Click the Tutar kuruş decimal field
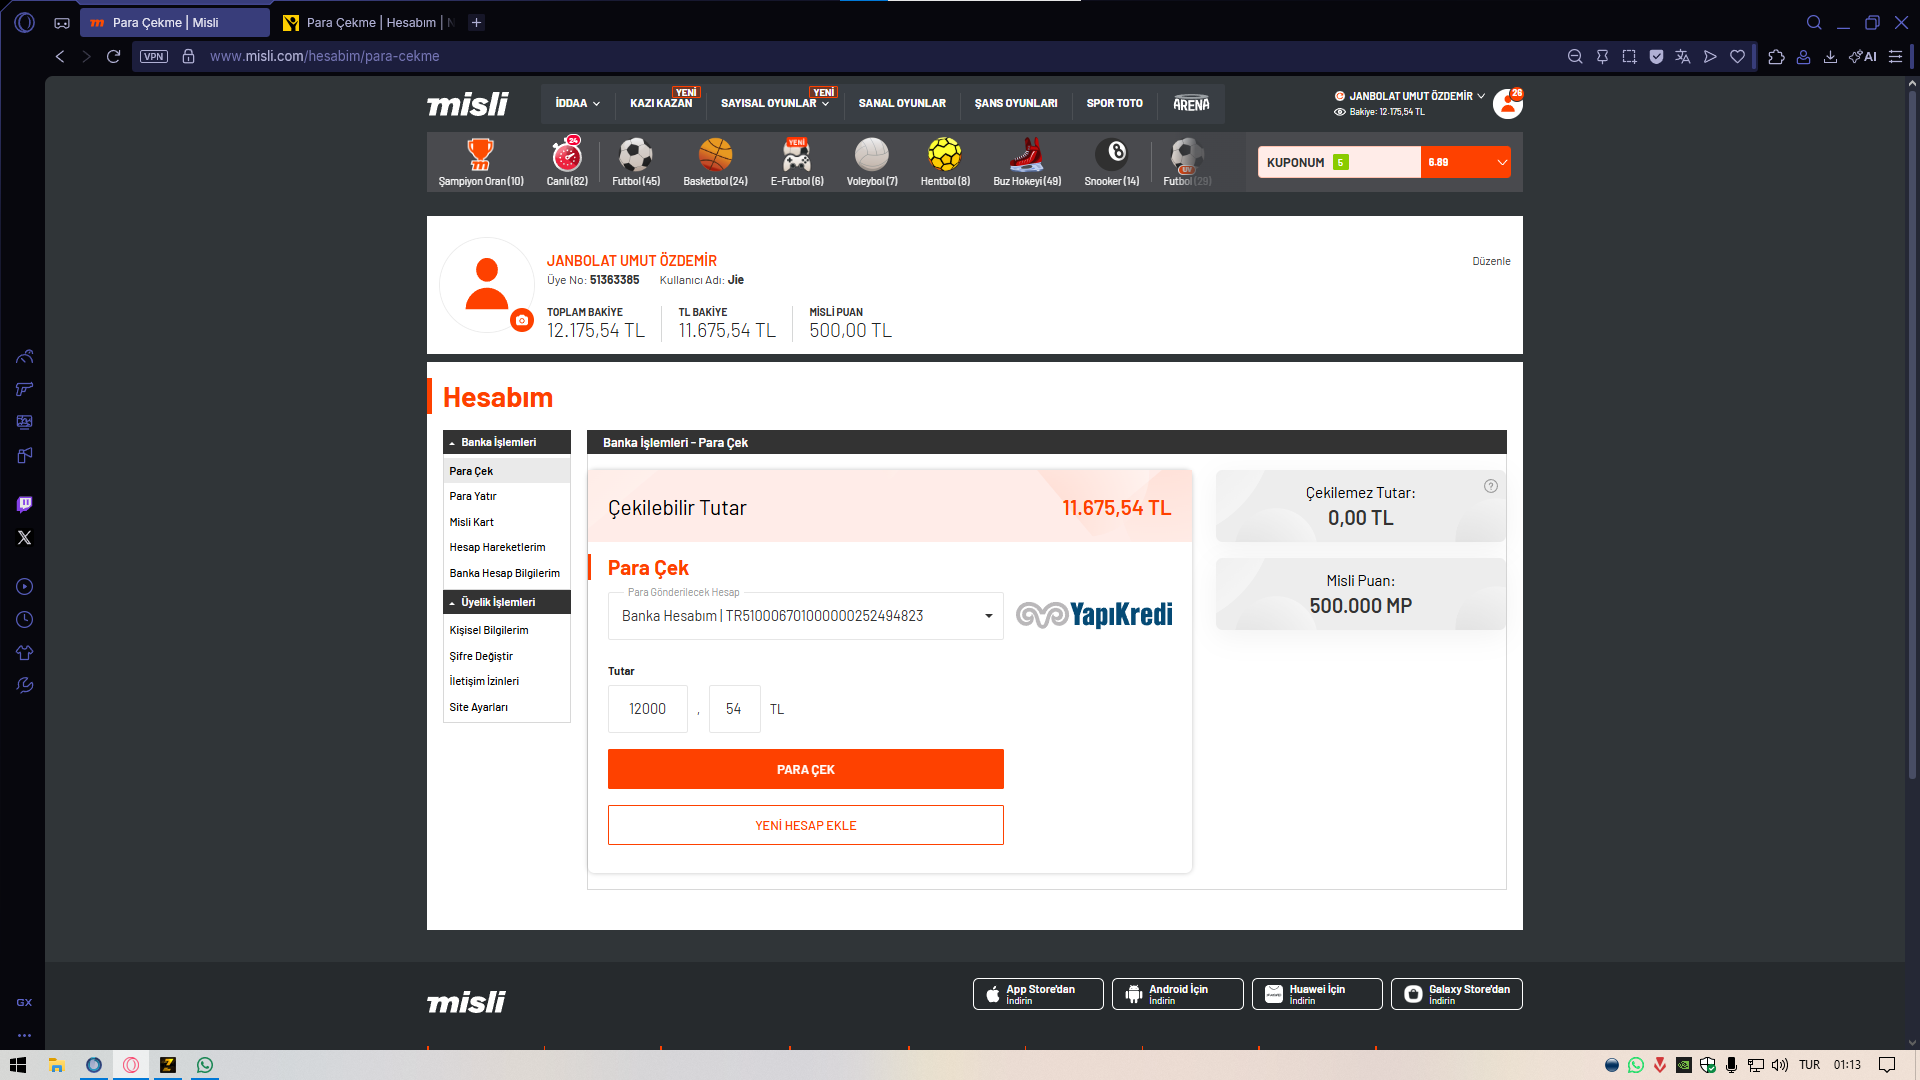 coord(734,709)
